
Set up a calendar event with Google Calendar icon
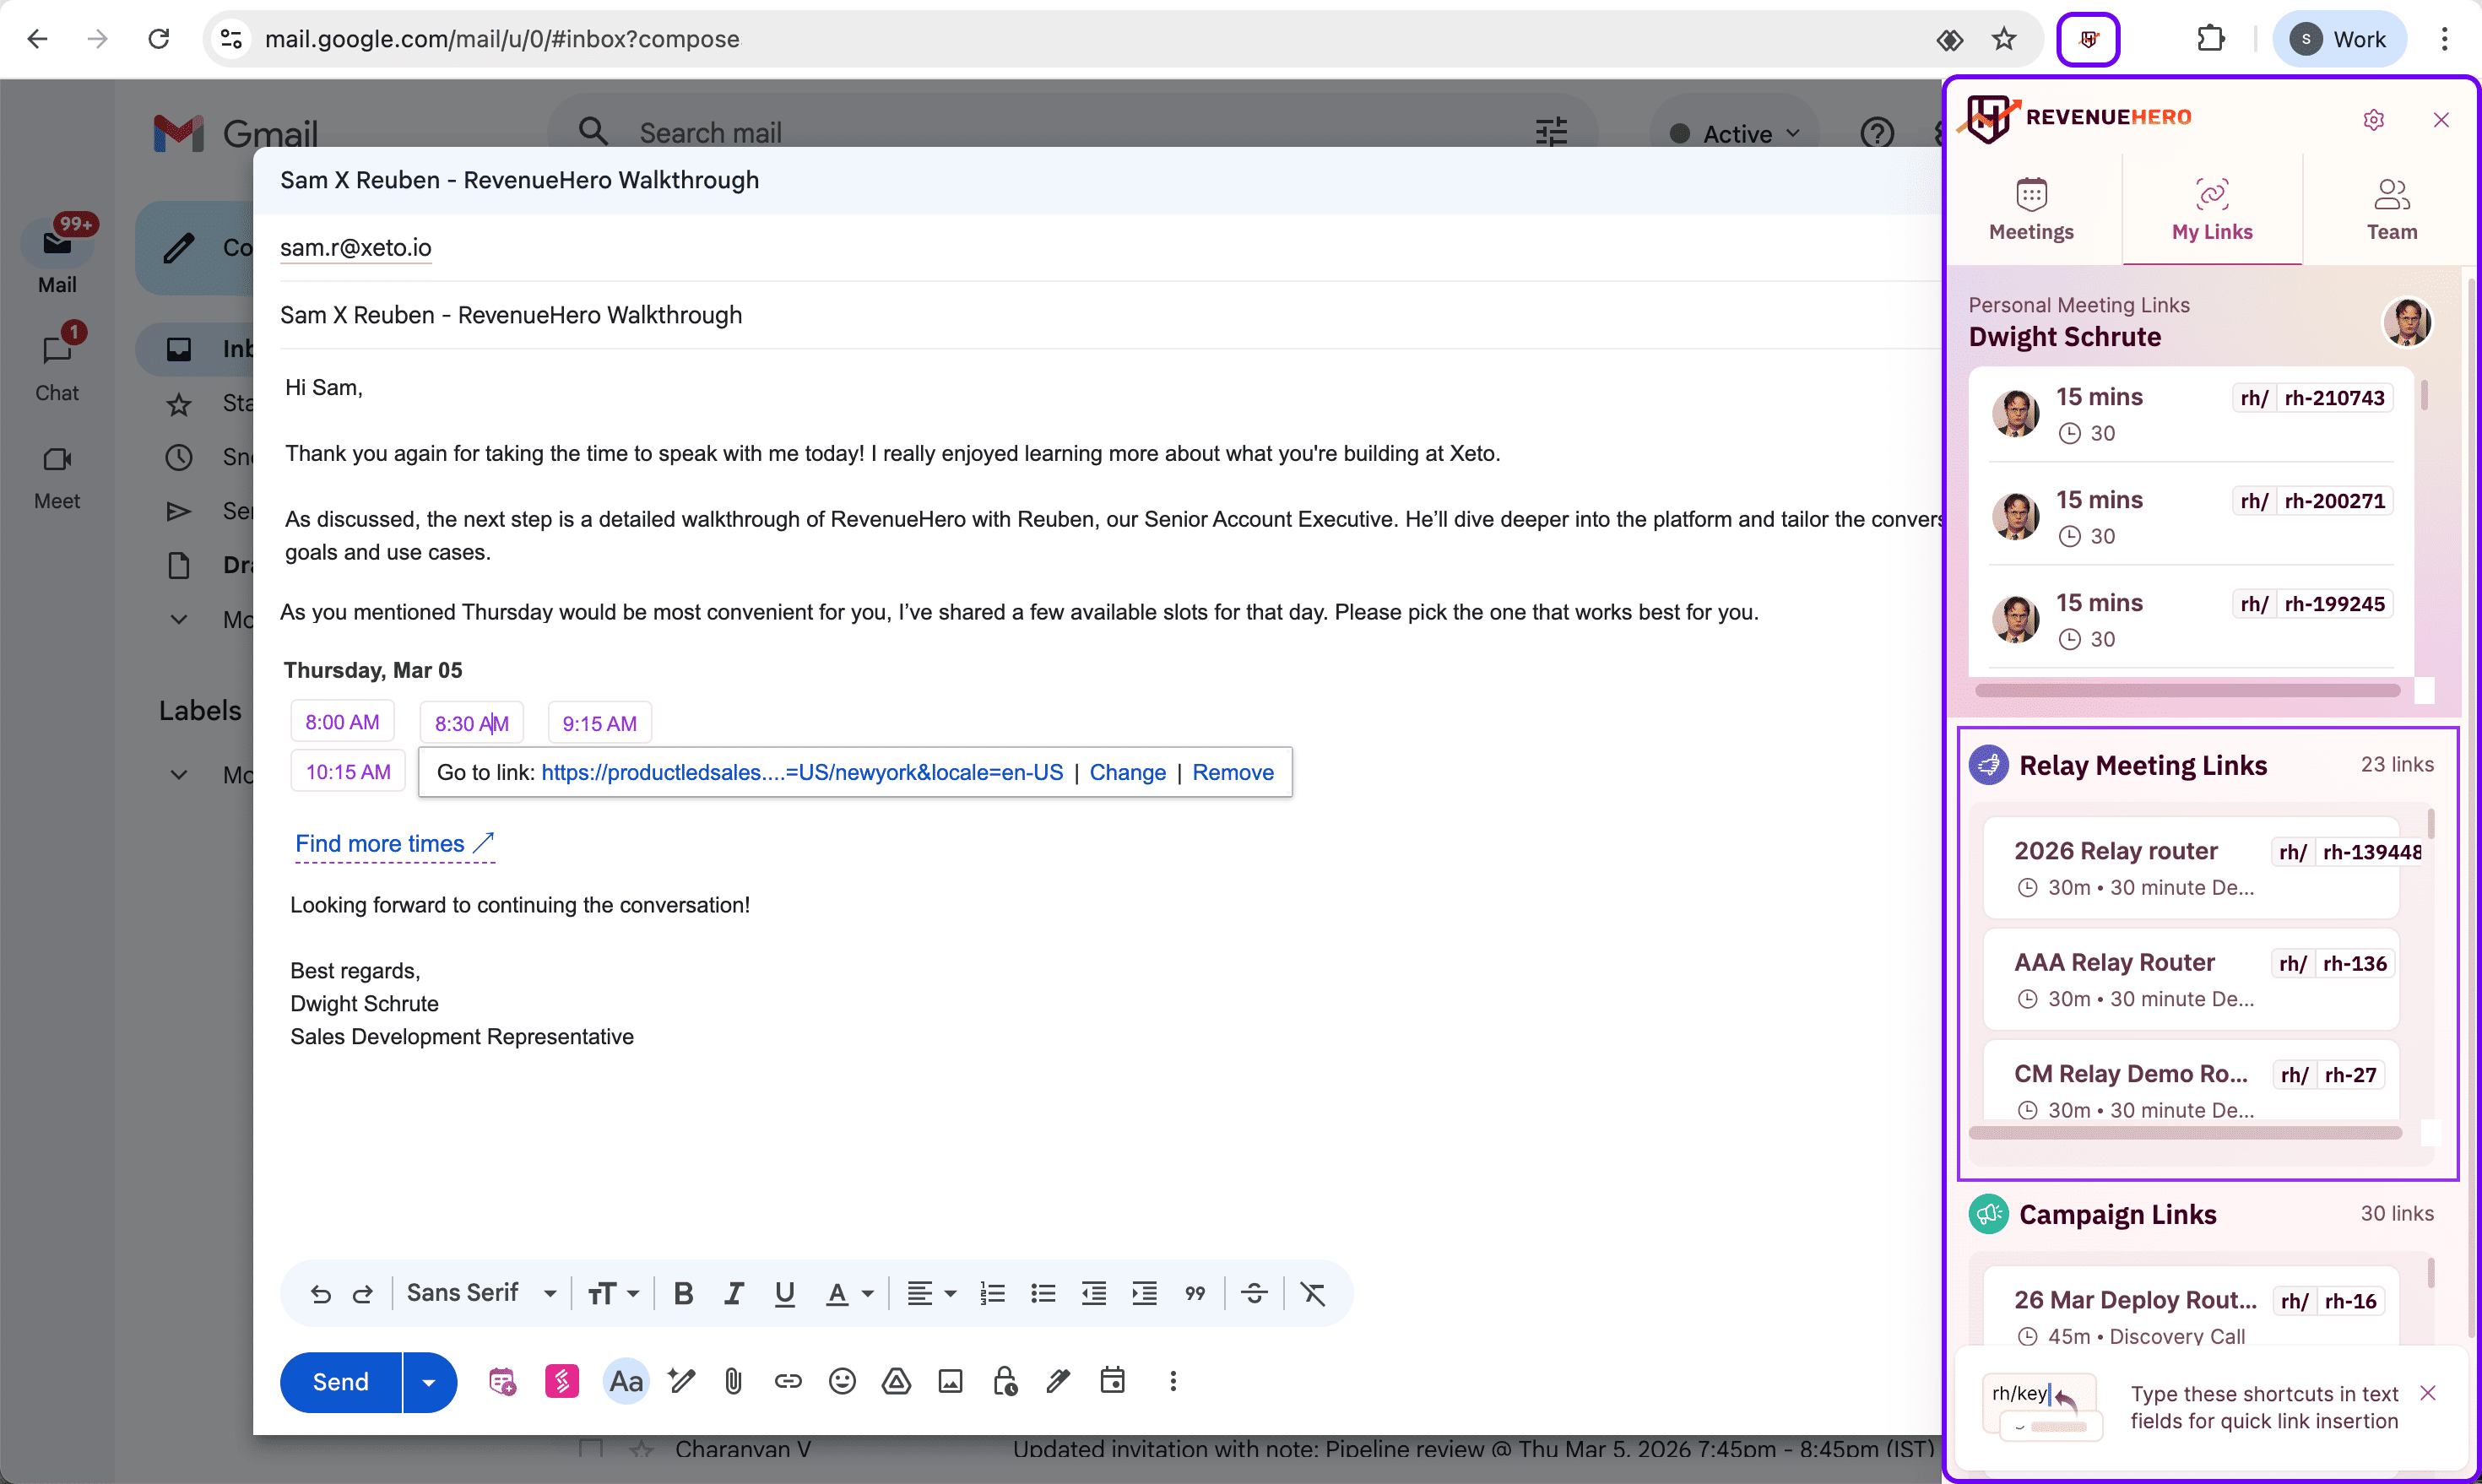1112,1381
